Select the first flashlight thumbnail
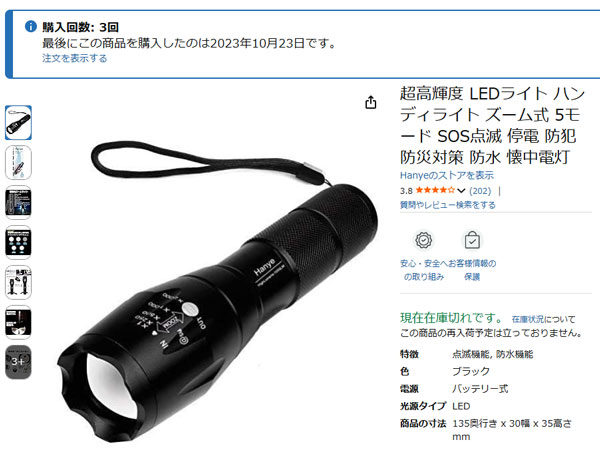Image resolution: width=600 pixels, height=449 pixels. point(18,122)
